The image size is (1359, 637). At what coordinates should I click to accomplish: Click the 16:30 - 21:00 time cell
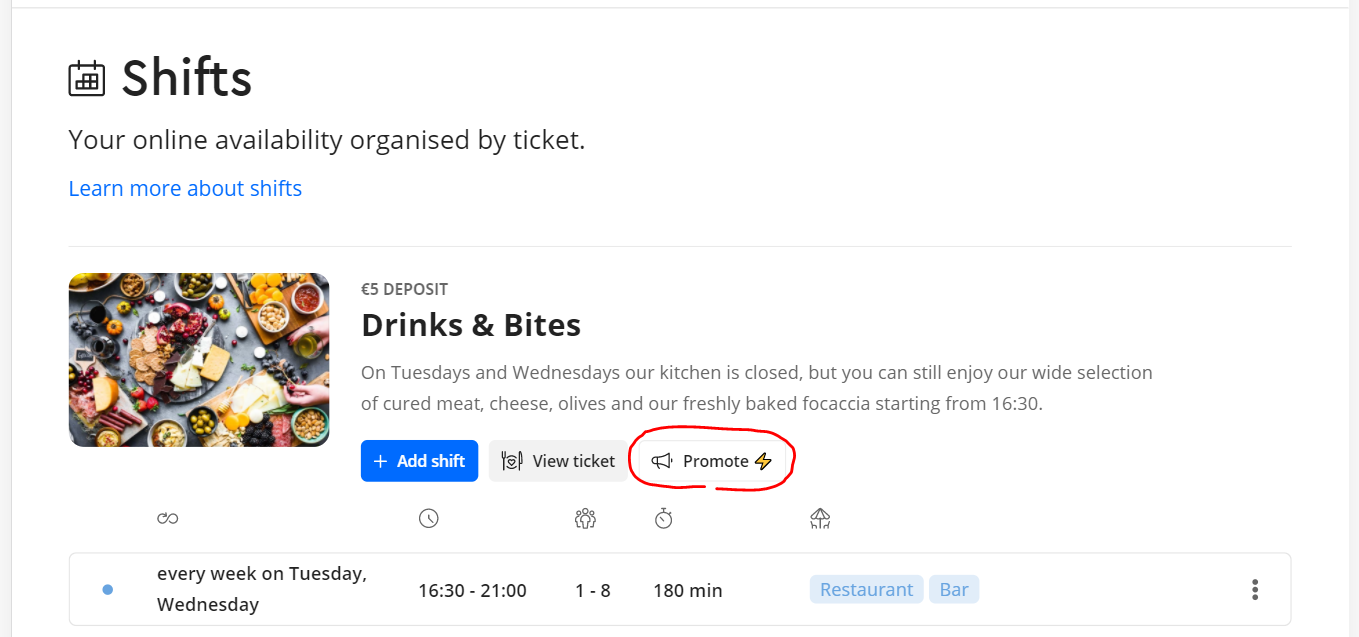(x=472, y=590)
